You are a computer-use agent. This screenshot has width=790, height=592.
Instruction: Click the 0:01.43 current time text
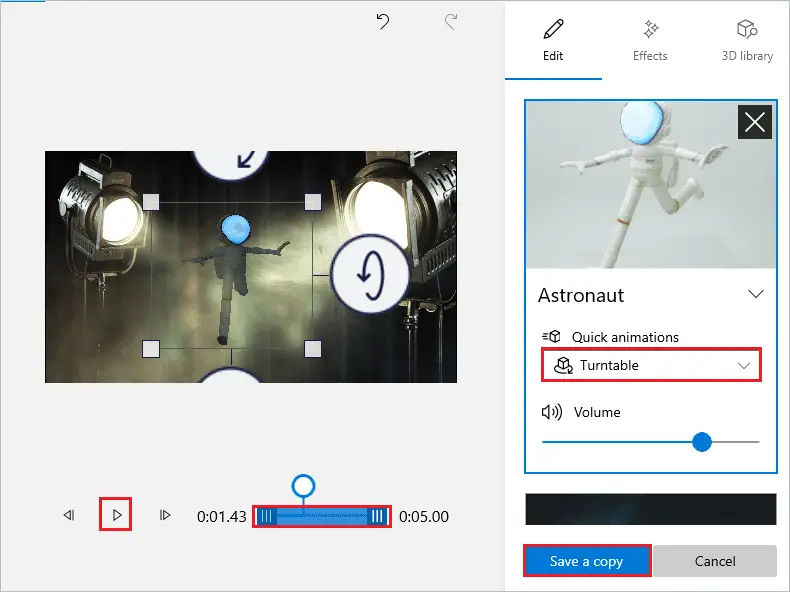pos(222,516)
